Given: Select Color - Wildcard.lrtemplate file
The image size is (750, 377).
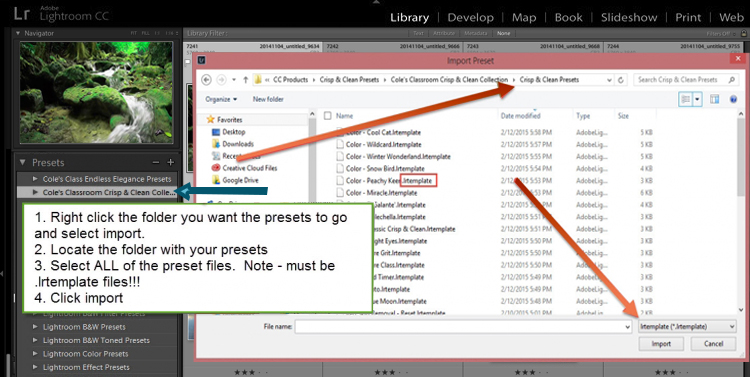Looking at the screenshot, I should coord(384,144).
